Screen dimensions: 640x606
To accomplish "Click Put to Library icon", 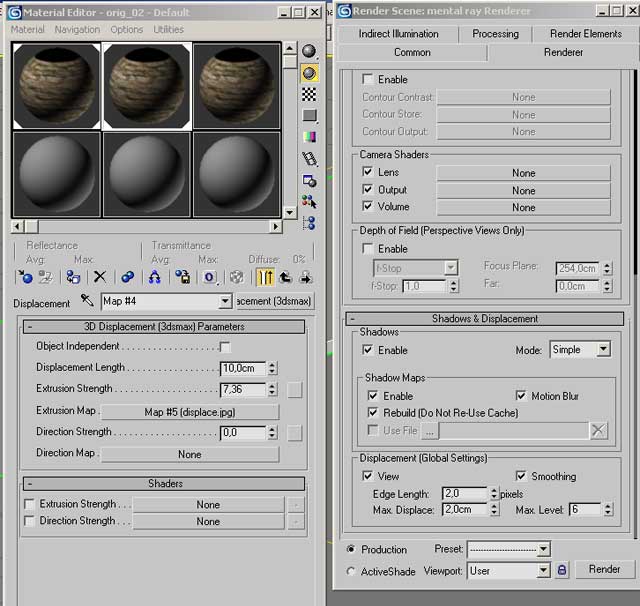I will point(182,277).
